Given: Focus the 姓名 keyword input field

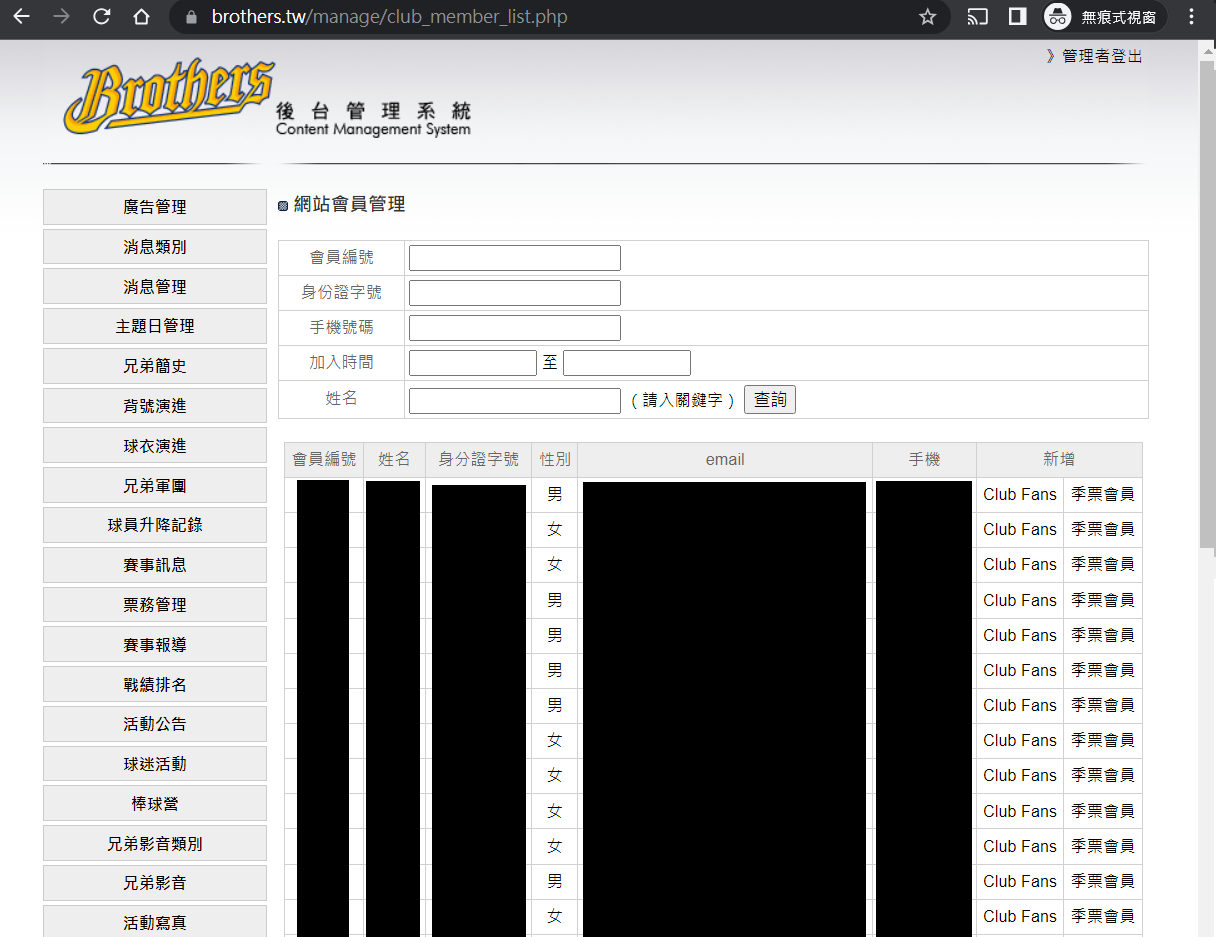Looking at the screenshot, I should point(515,401).
